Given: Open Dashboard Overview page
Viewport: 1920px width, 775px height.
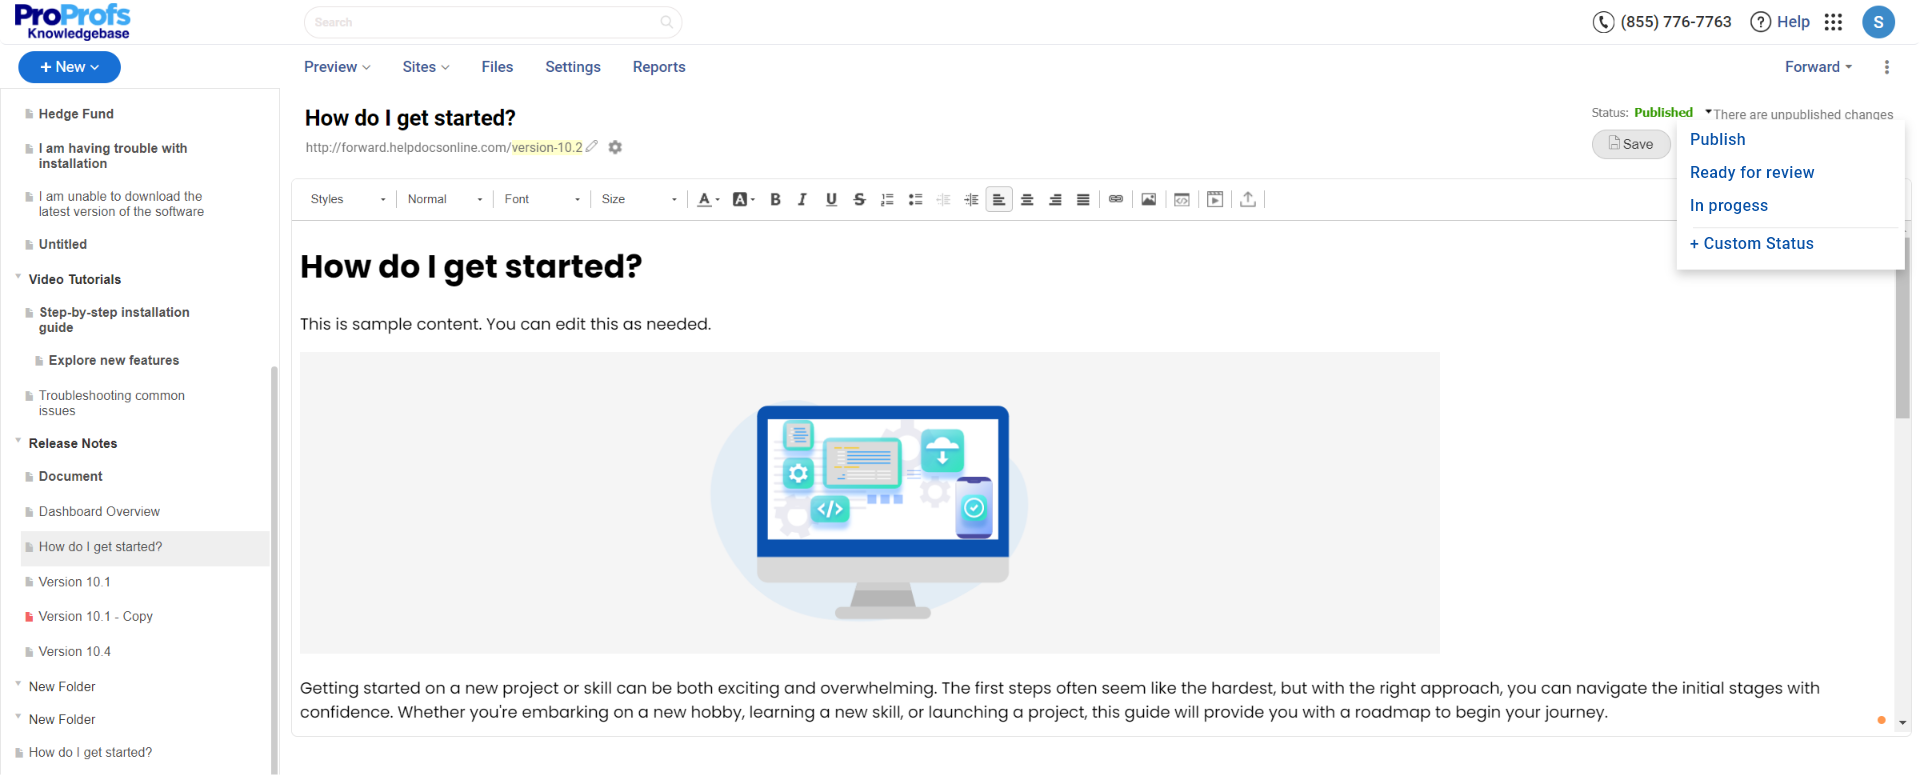Looking at the screenshot, I should 99,511.
